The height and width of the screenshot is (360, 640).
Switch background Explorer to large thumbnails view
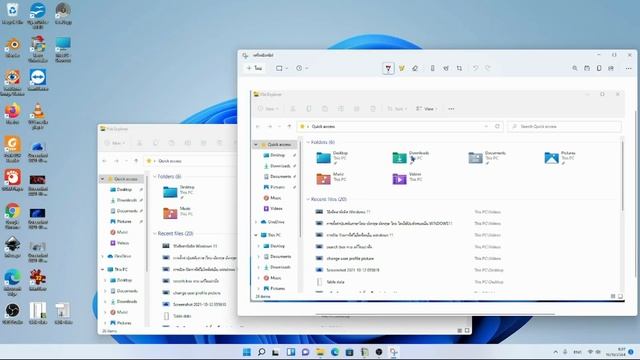(467, 331)
